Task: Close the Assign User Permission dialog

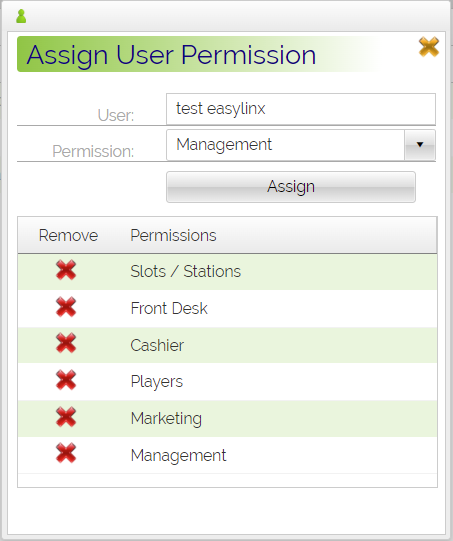Action: pos(429,47)
